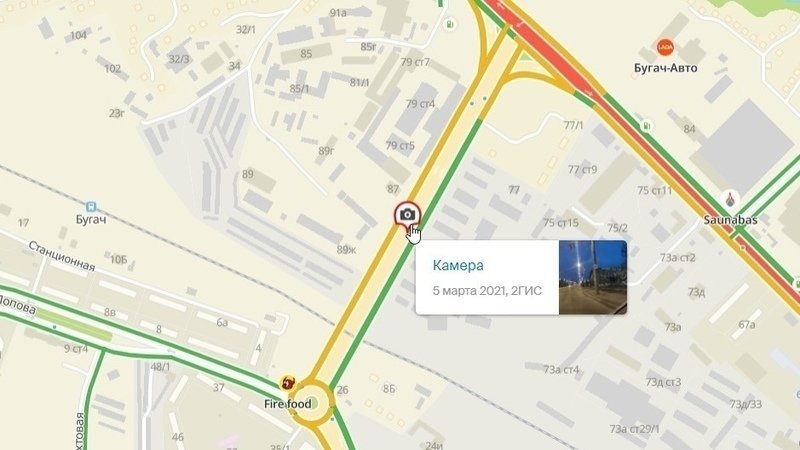Select the Станционная street label

pyautogui.click(x=61, y=256)
